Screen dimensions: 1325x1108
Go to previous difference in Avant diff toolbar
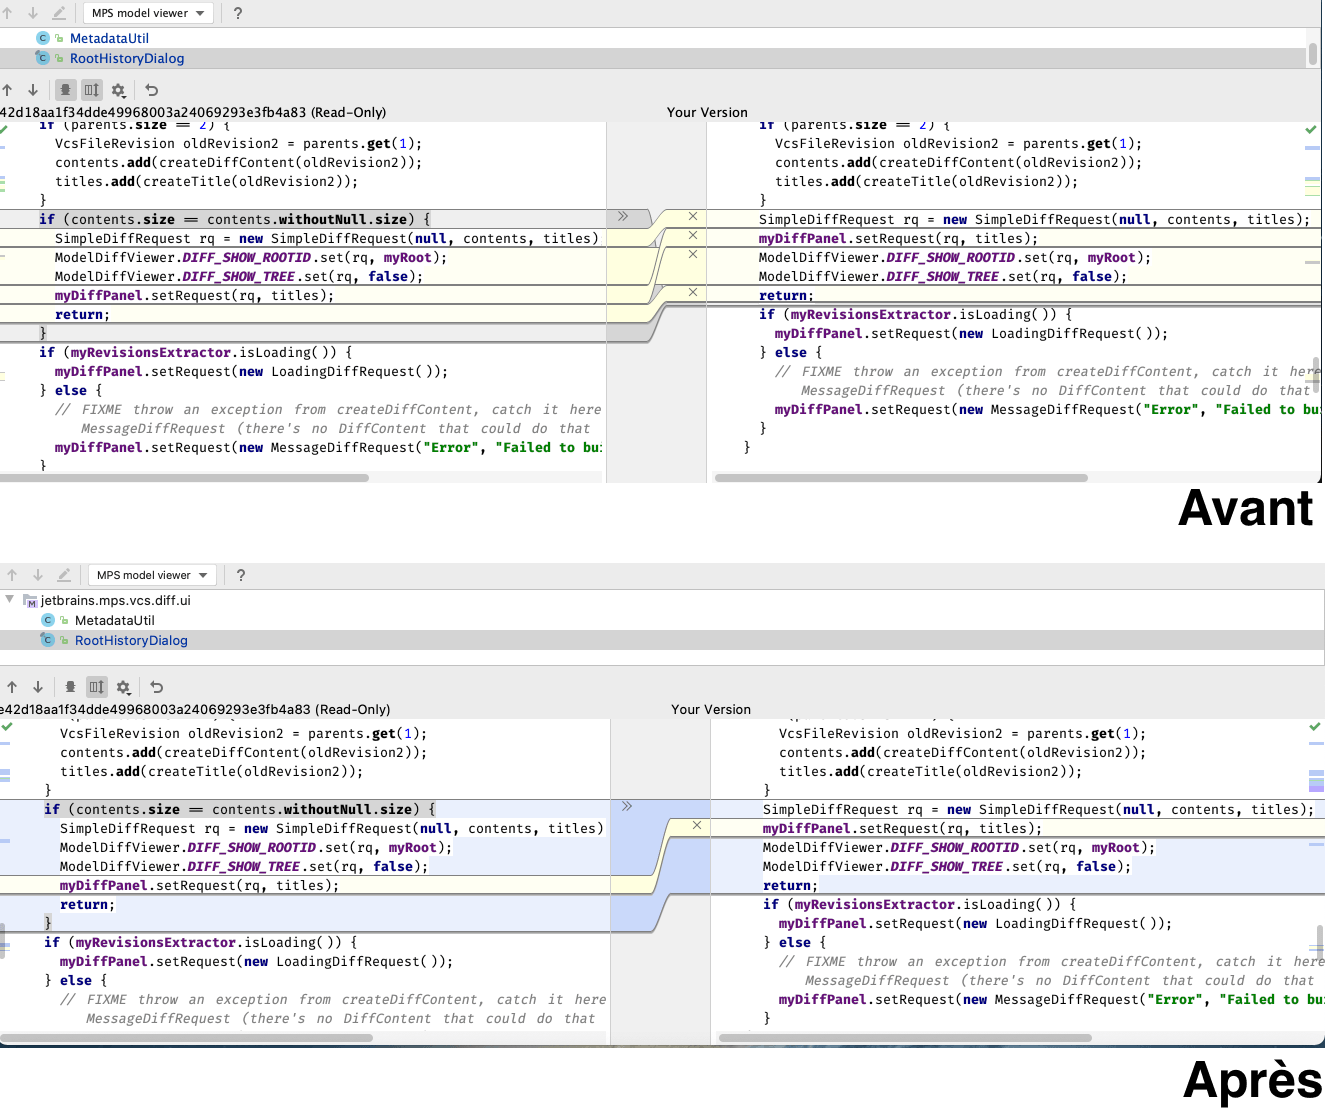[x=8, y=90]
